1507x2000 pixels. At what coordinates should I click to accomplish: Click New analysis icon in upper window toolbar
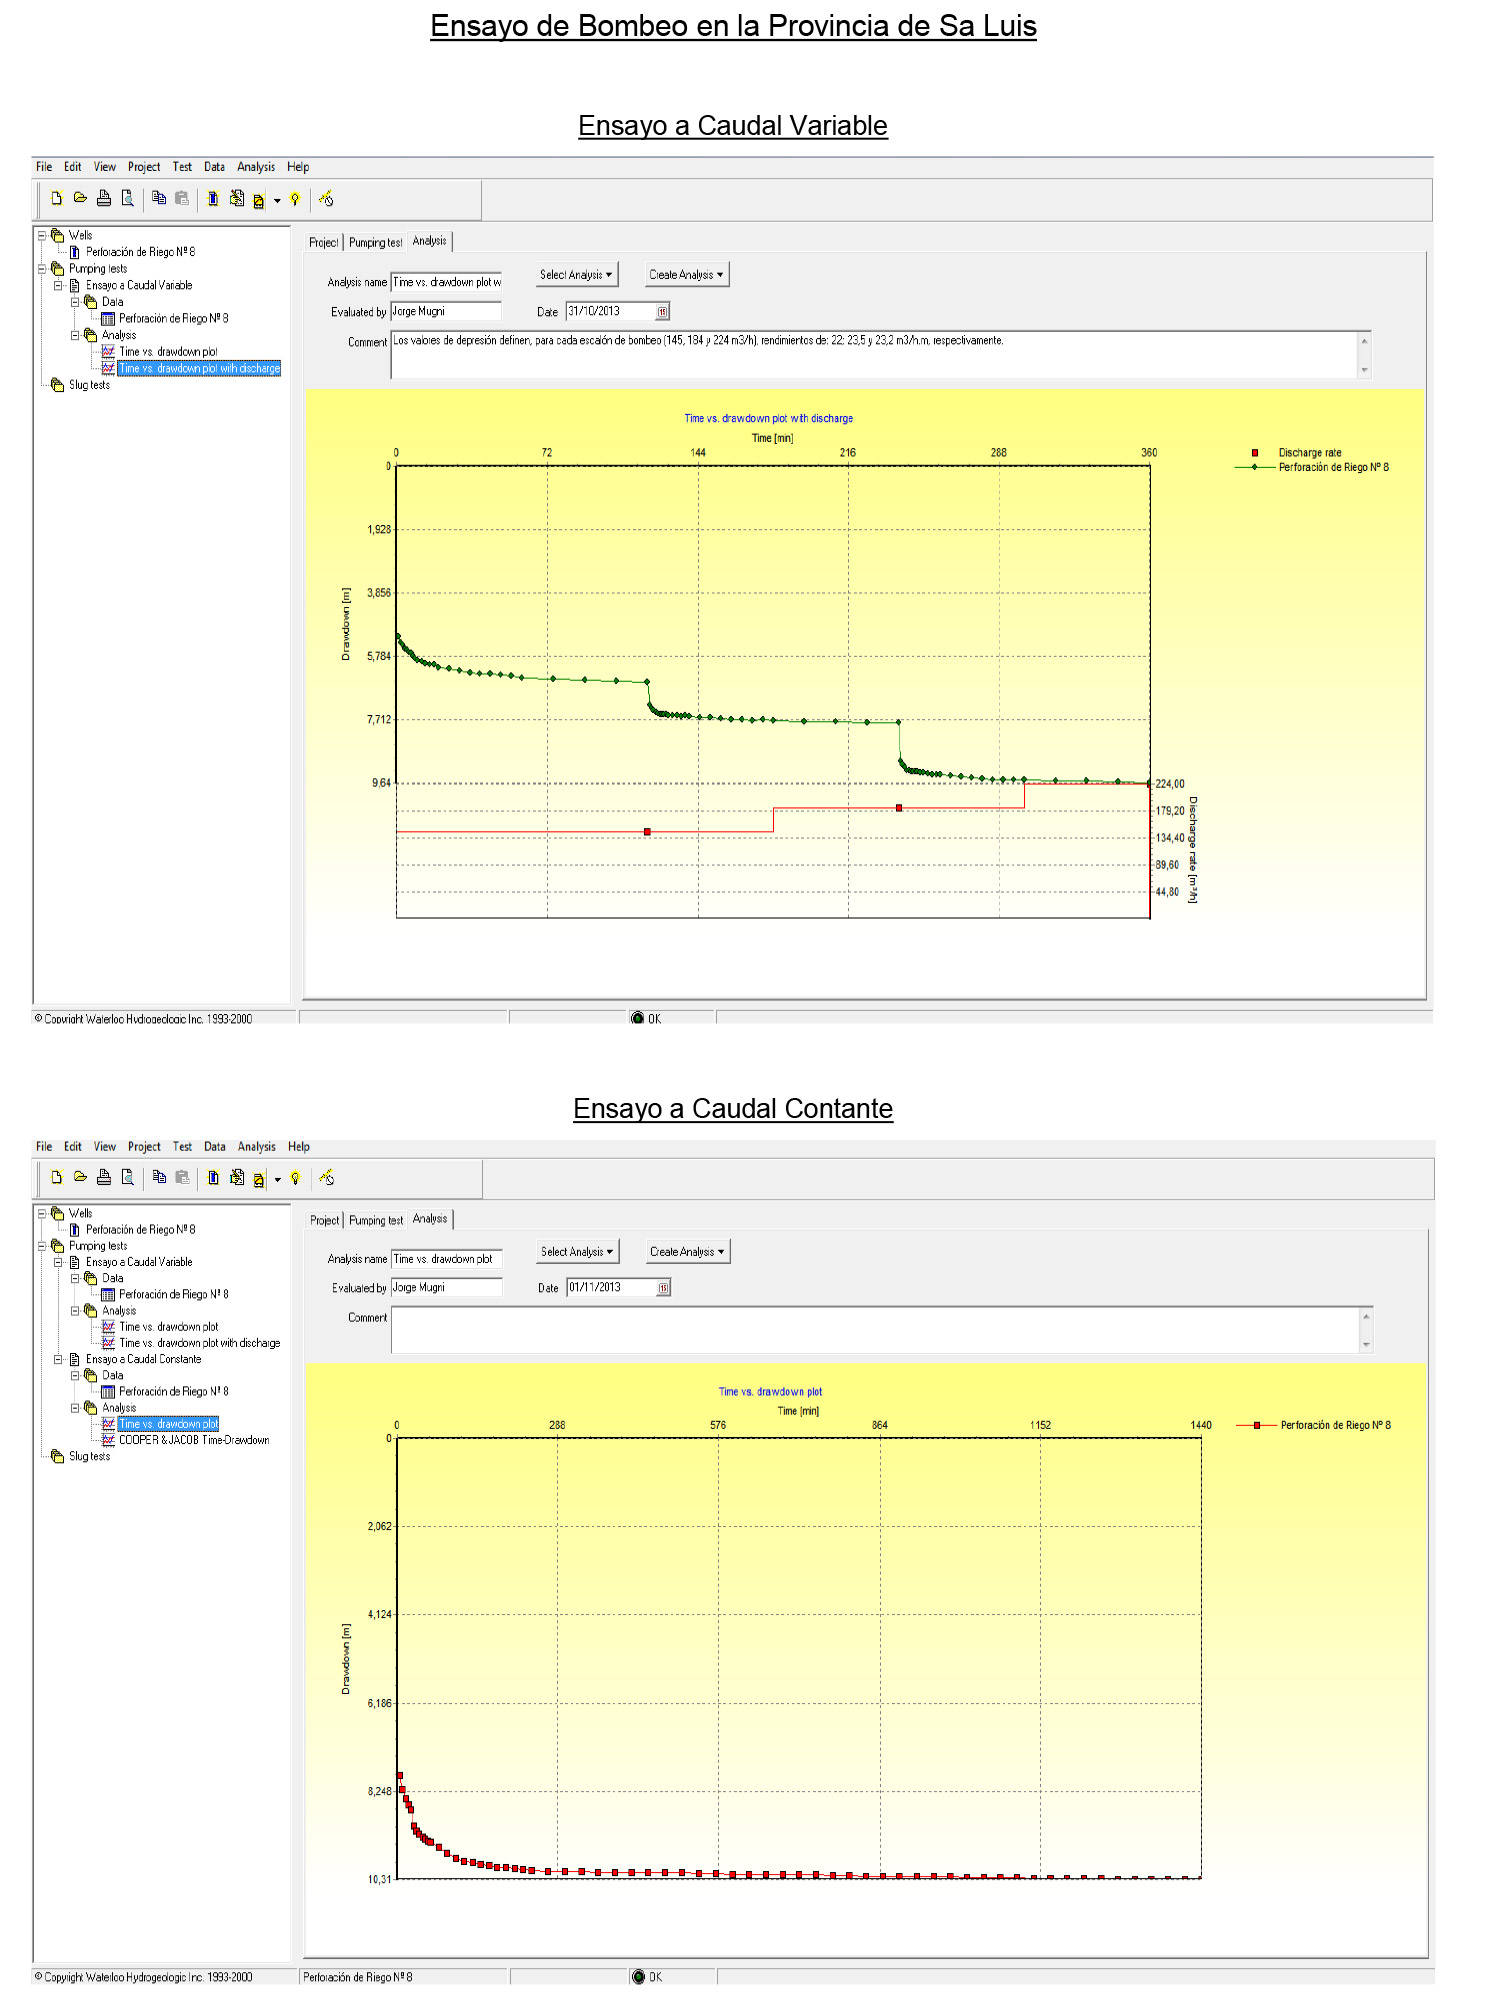tap(258, 201)
